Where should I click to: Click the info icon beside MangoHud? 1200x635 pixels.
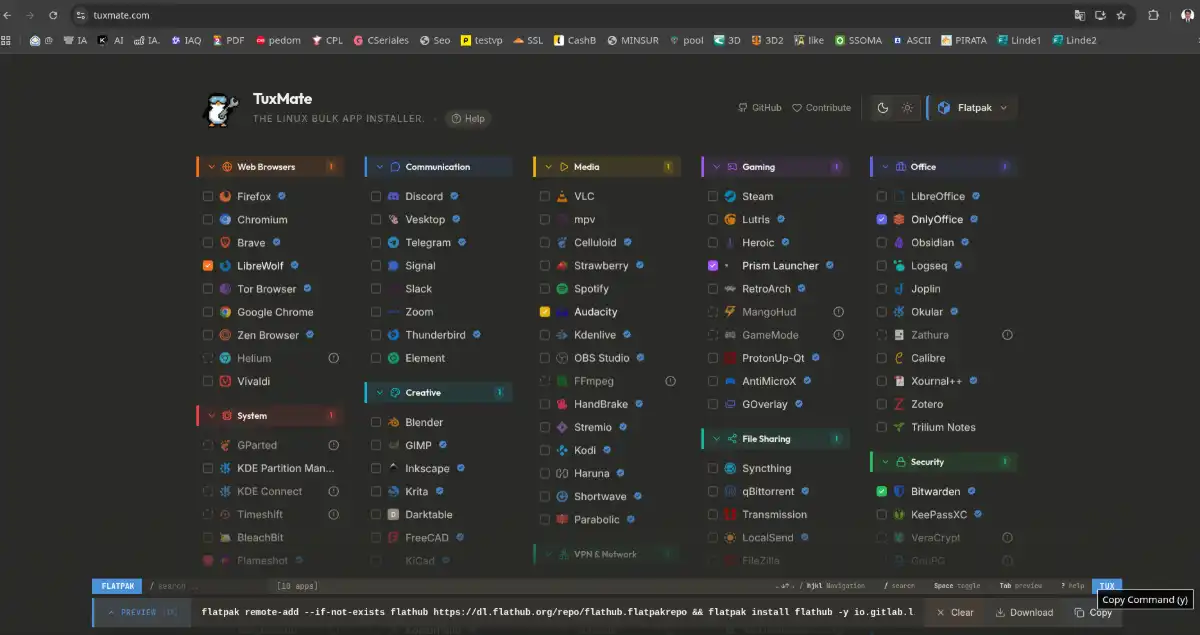pyautogui.click(x=839, y=312)
